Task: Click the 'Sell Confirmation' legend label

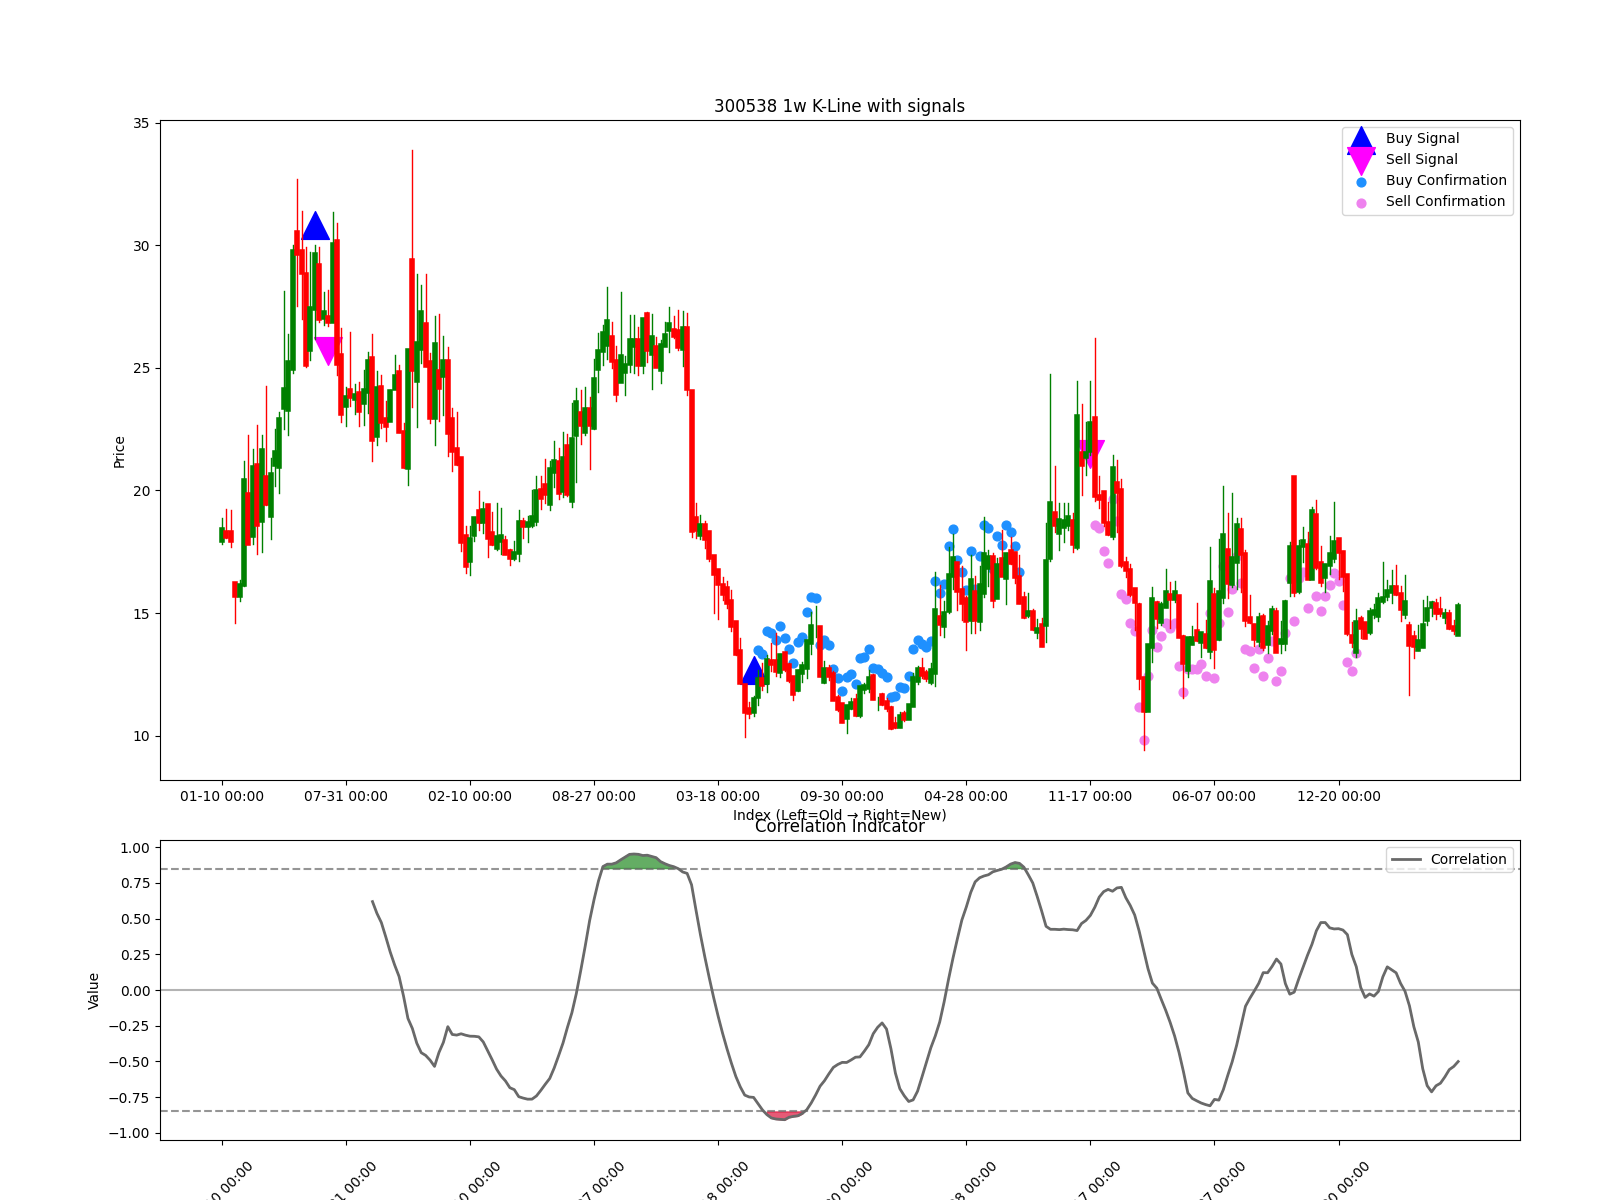Action: coord(1445,202)
